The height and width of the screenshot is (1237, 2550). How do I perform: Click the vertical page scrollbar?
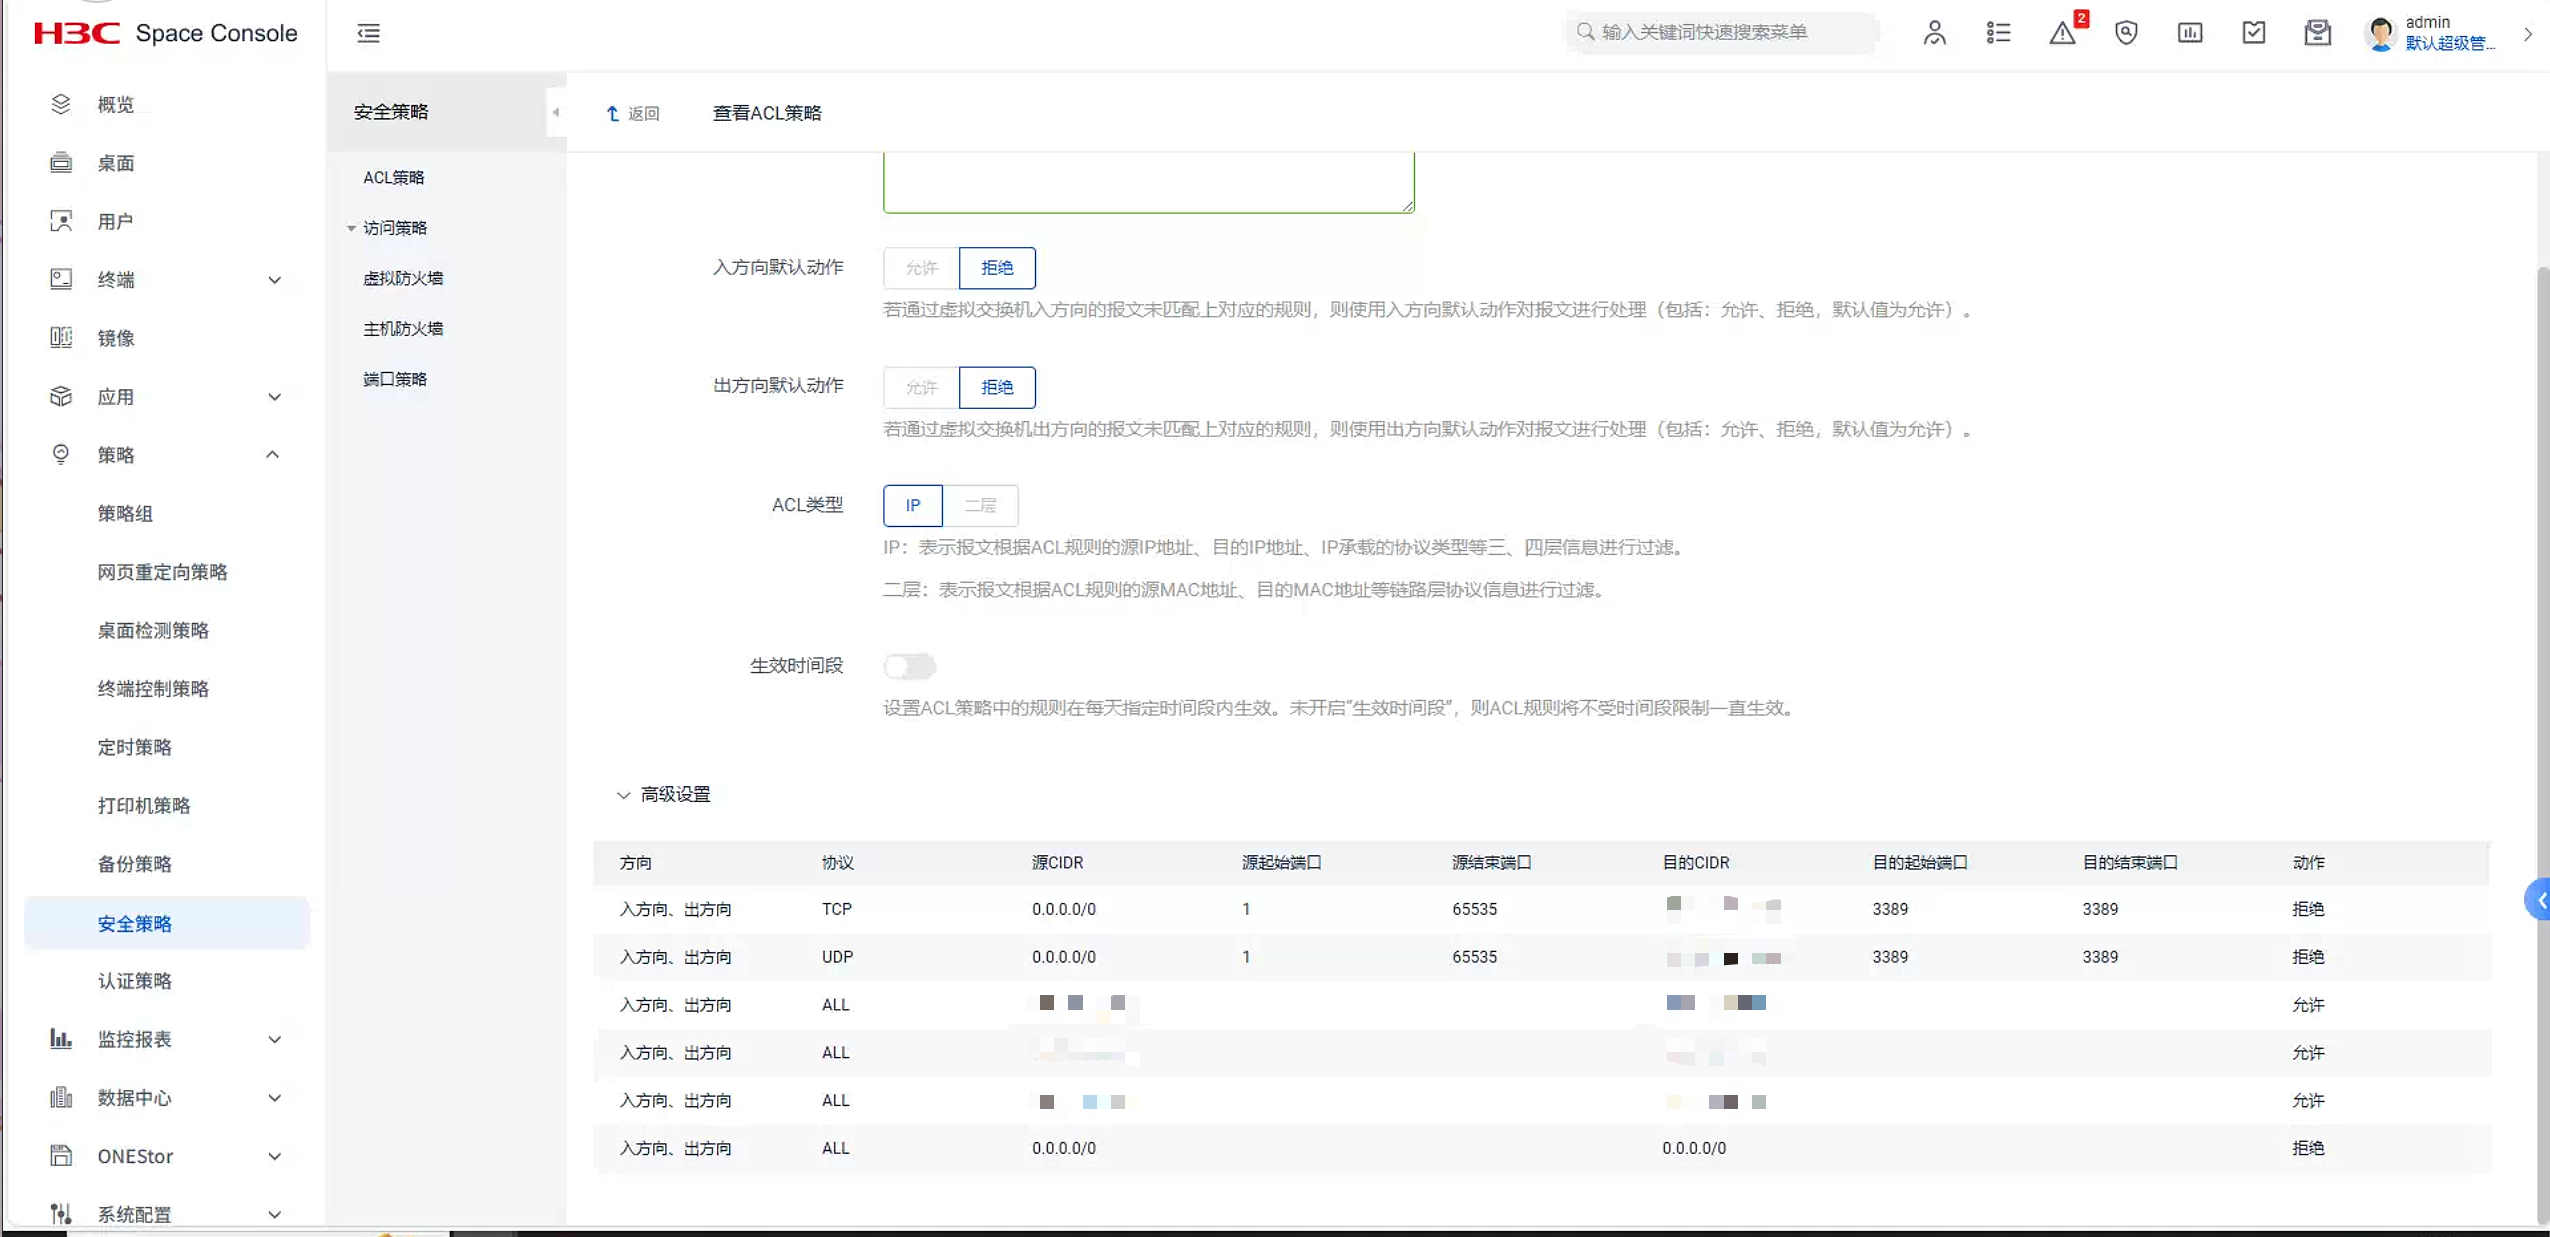coord(2542,700)
